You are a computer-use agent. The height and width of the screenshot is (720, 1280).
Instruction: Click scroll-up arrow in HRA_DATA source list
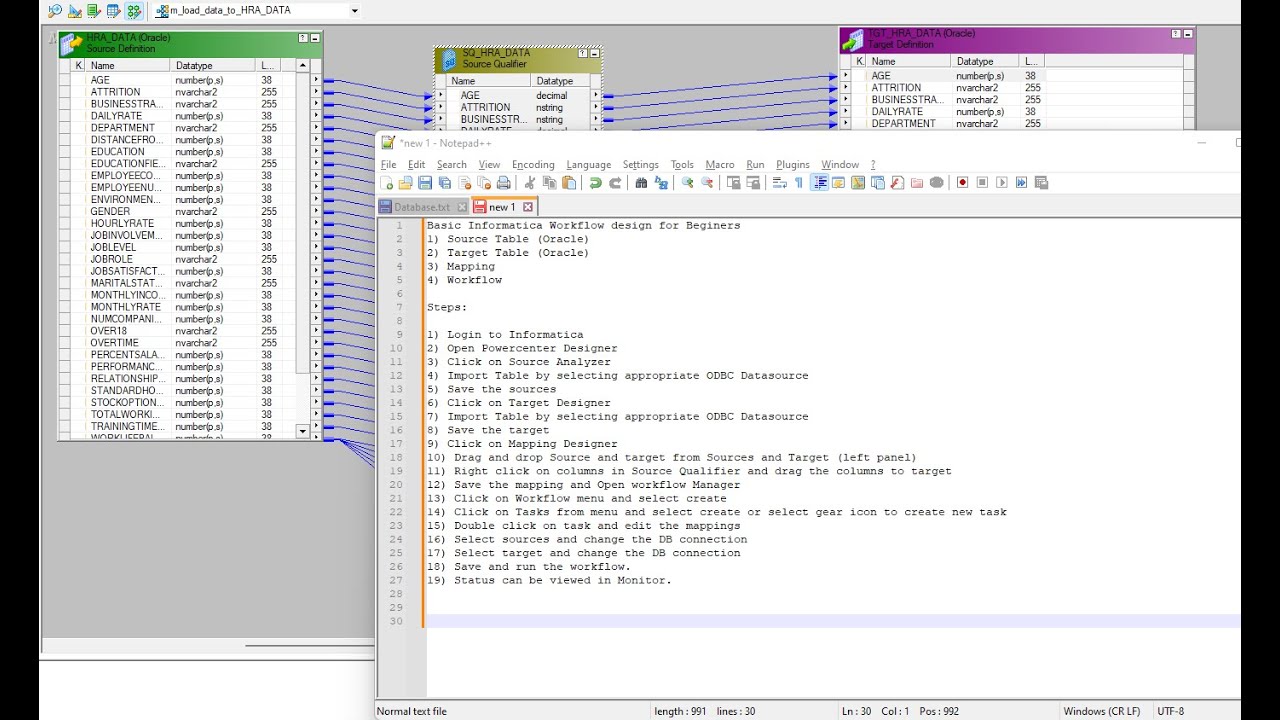[303, 66]
